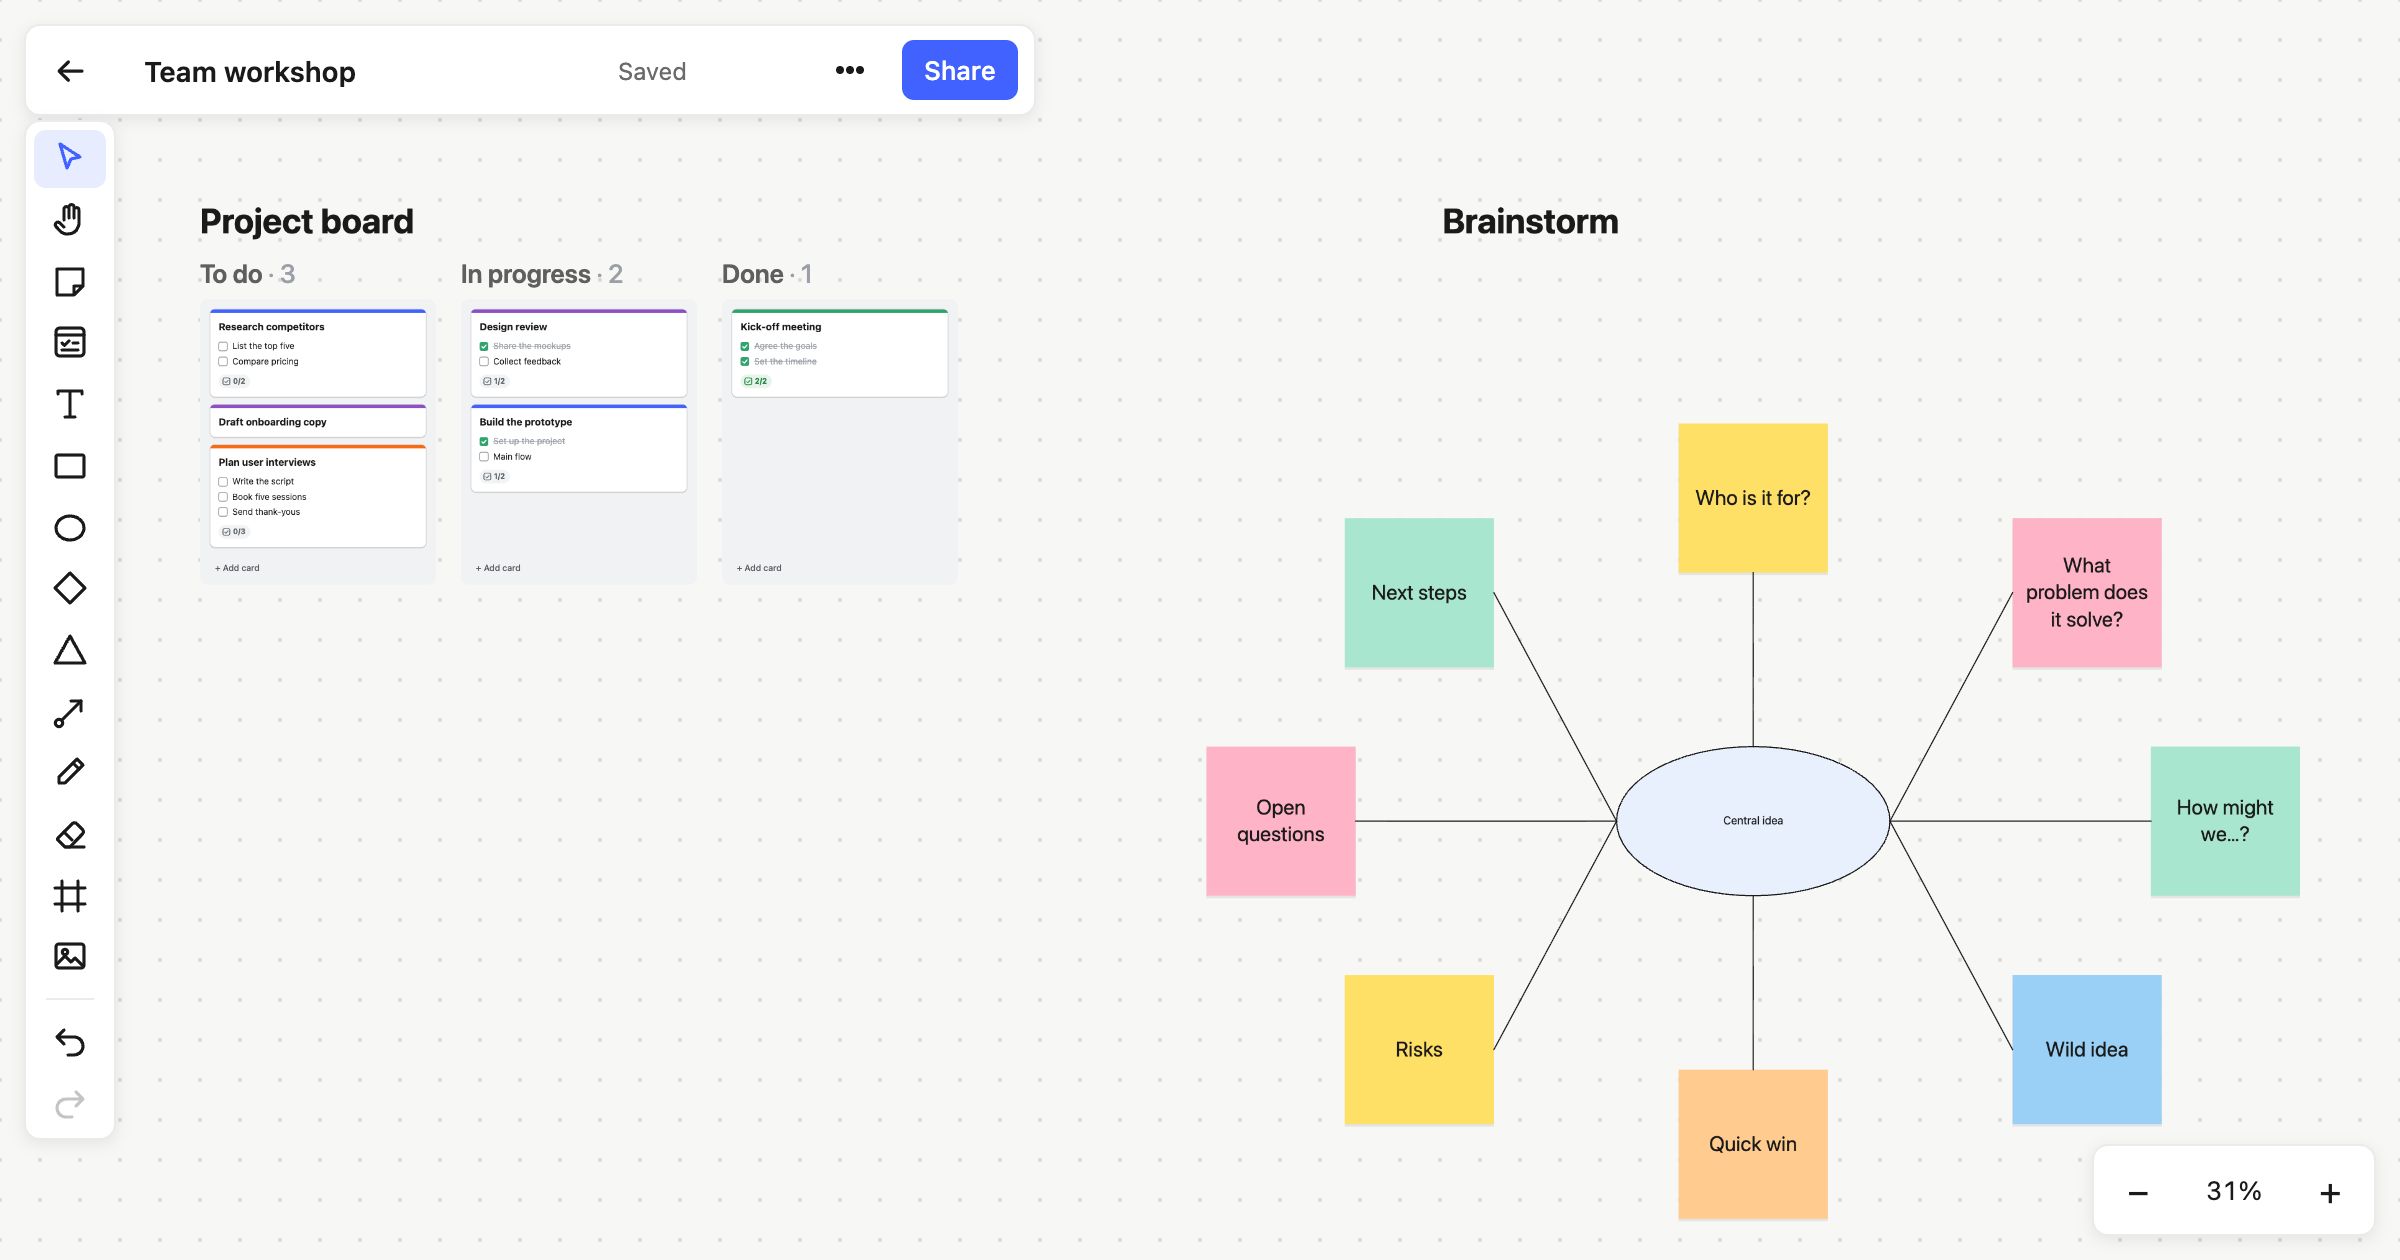Add card in Done column
Image resolution: width=2400 pixels, height=1260 pixels.
coord(759,568)
